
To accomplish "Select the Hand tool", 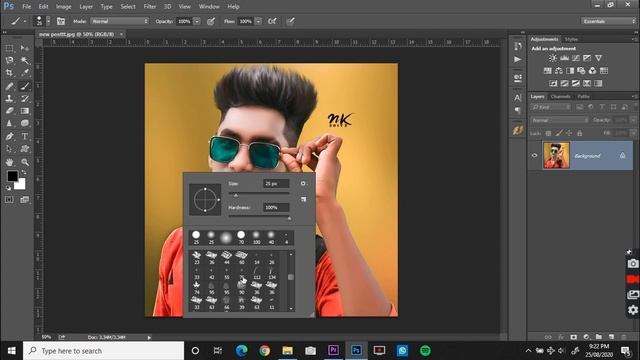I will [9, 162].
